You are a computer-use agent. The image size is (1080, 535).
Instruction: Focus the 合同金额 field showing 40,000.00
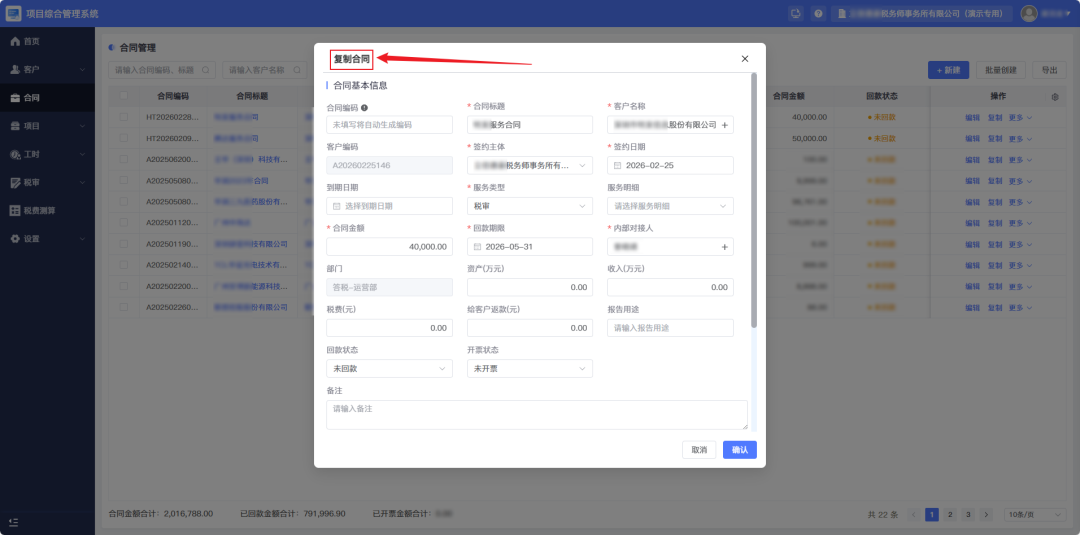tap(389, 246)
